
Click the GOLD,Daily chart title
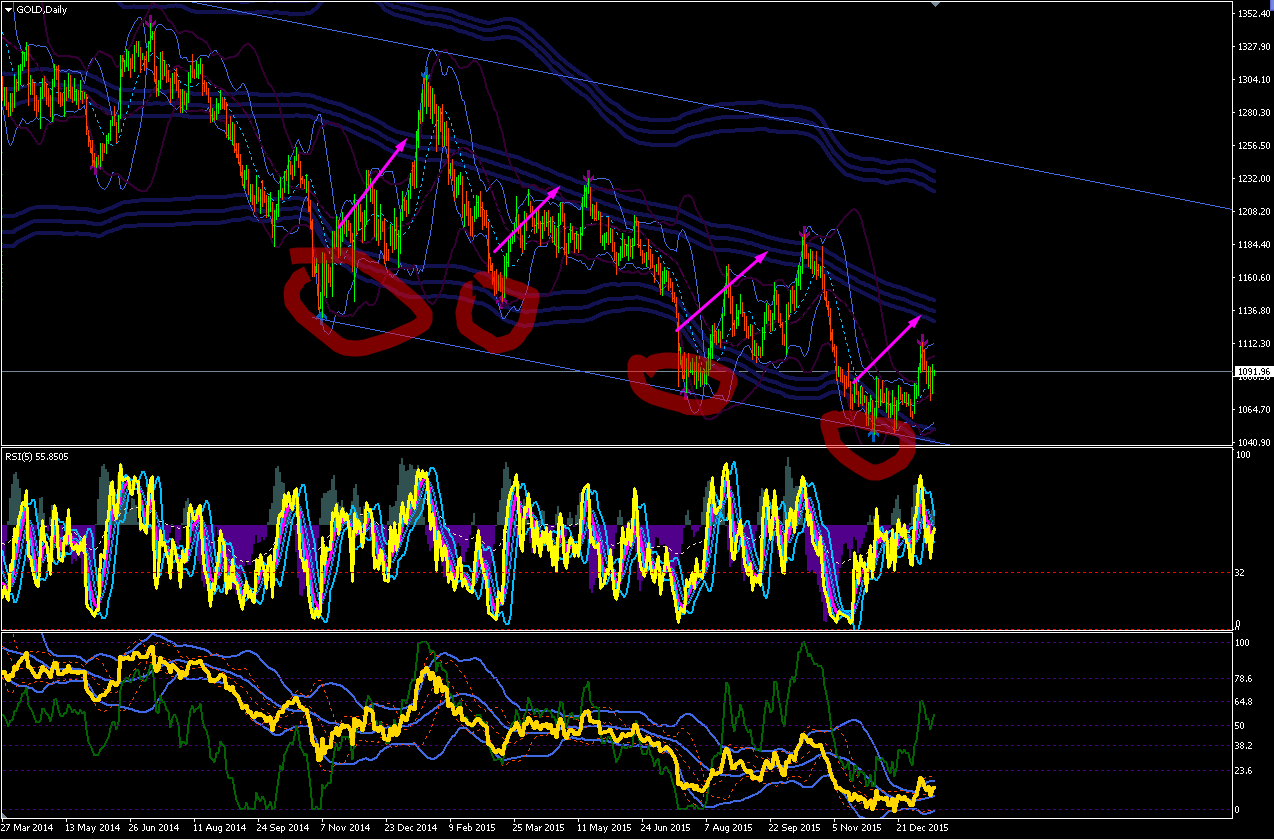[42, 9]
